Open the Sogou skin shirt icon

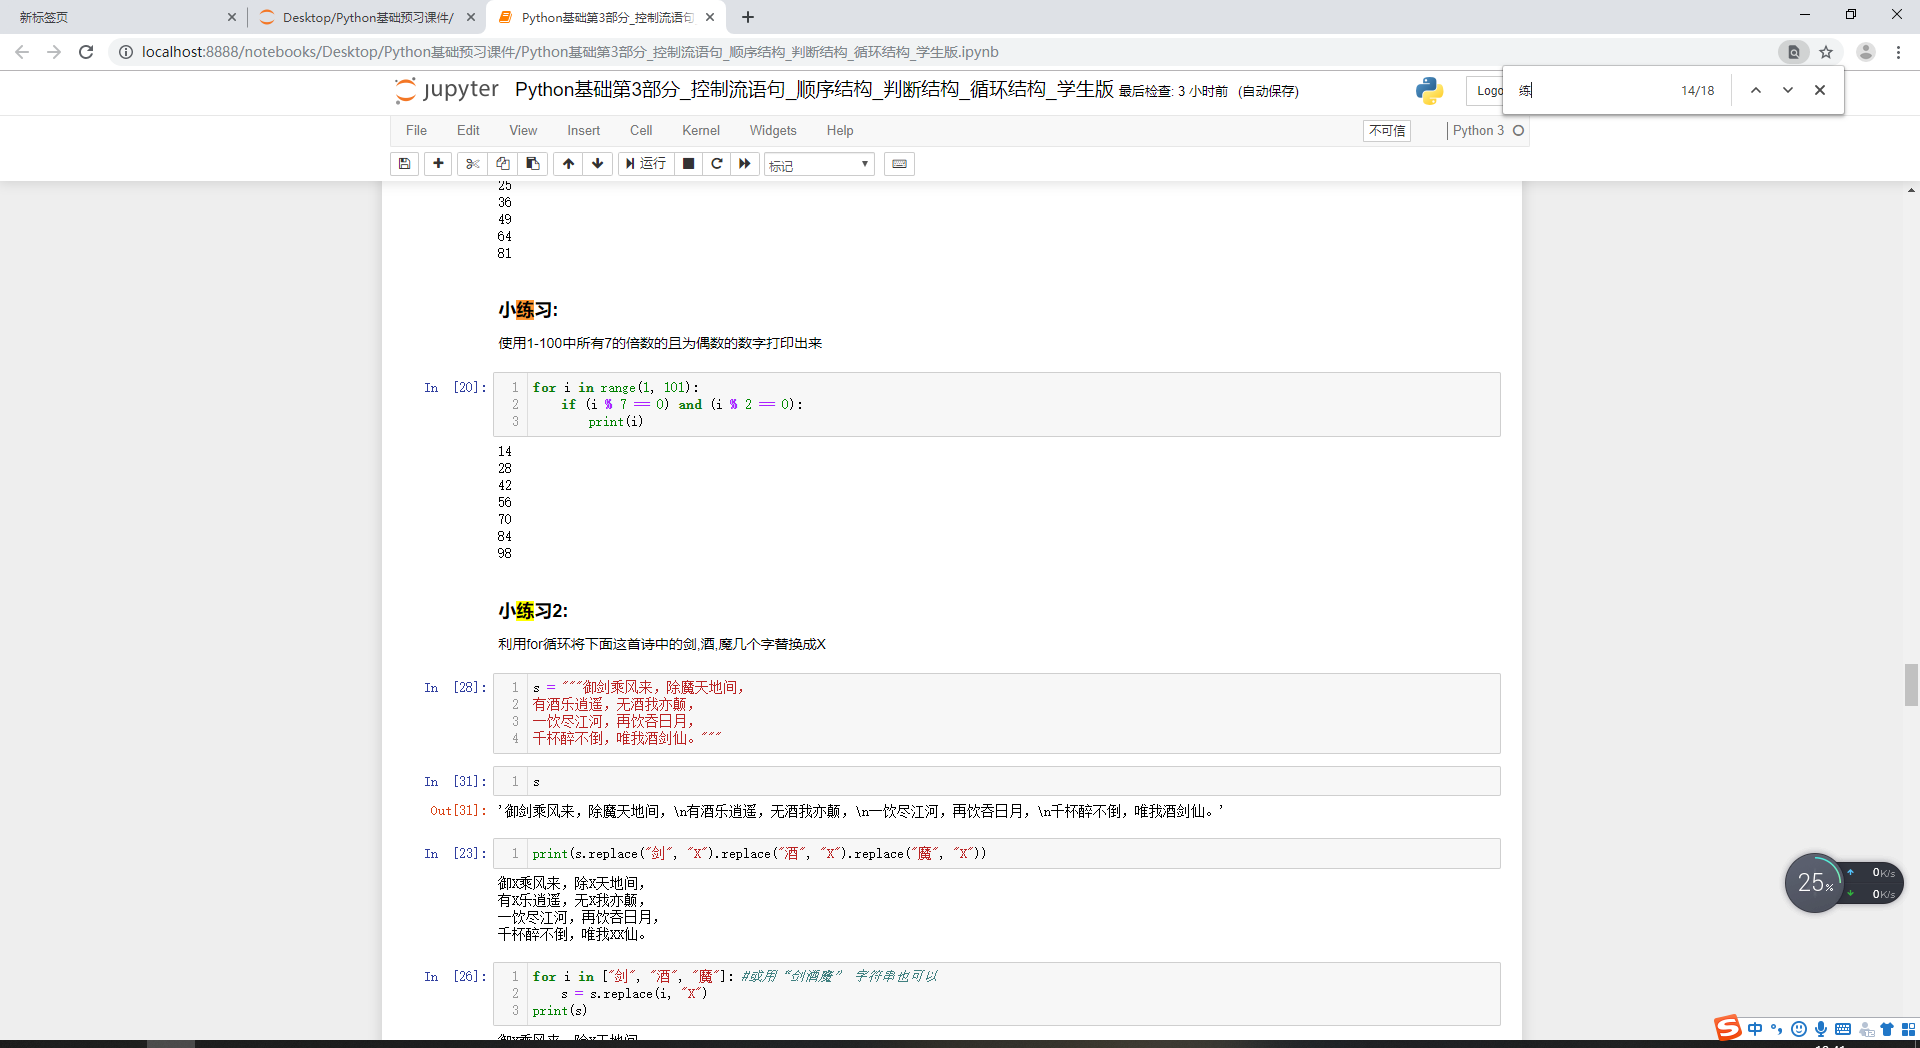pos(1887,1029)
